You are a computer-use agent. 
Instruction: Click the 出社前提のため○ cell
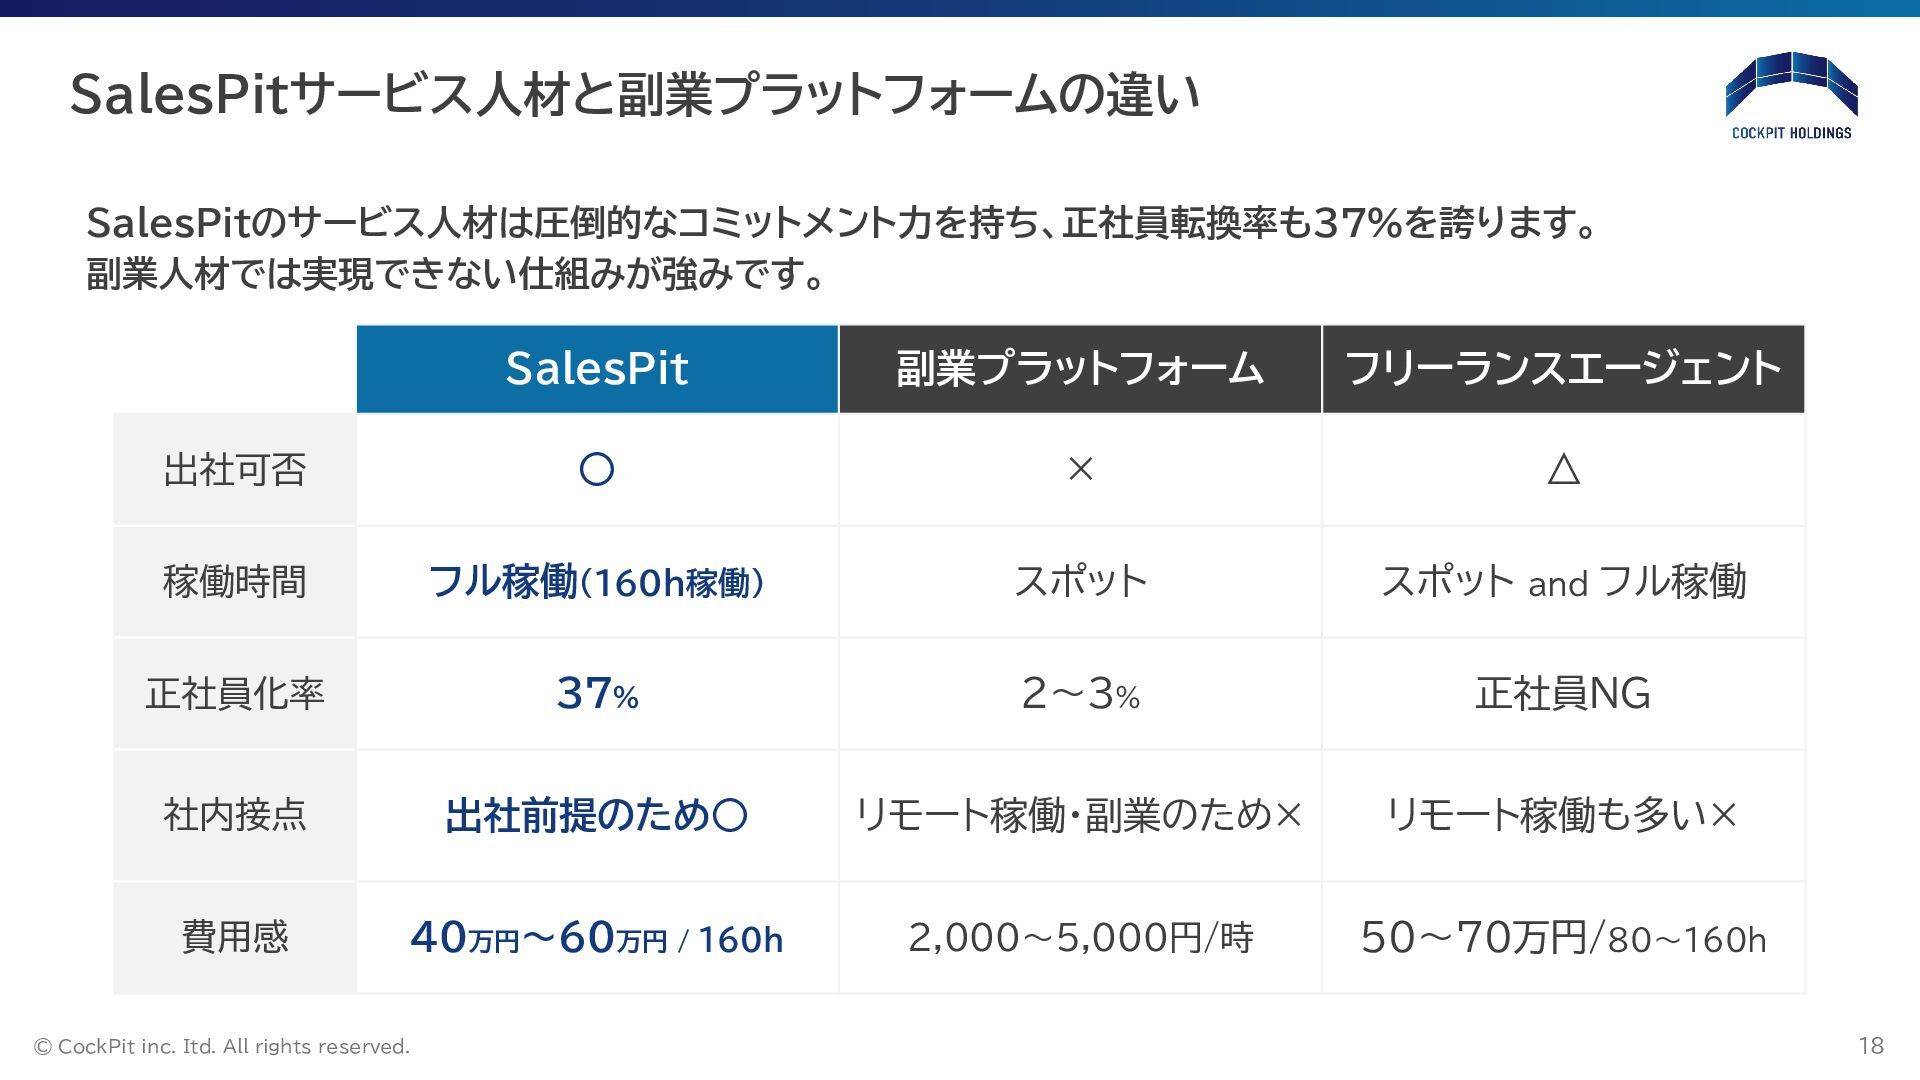[x=597, y=816]
